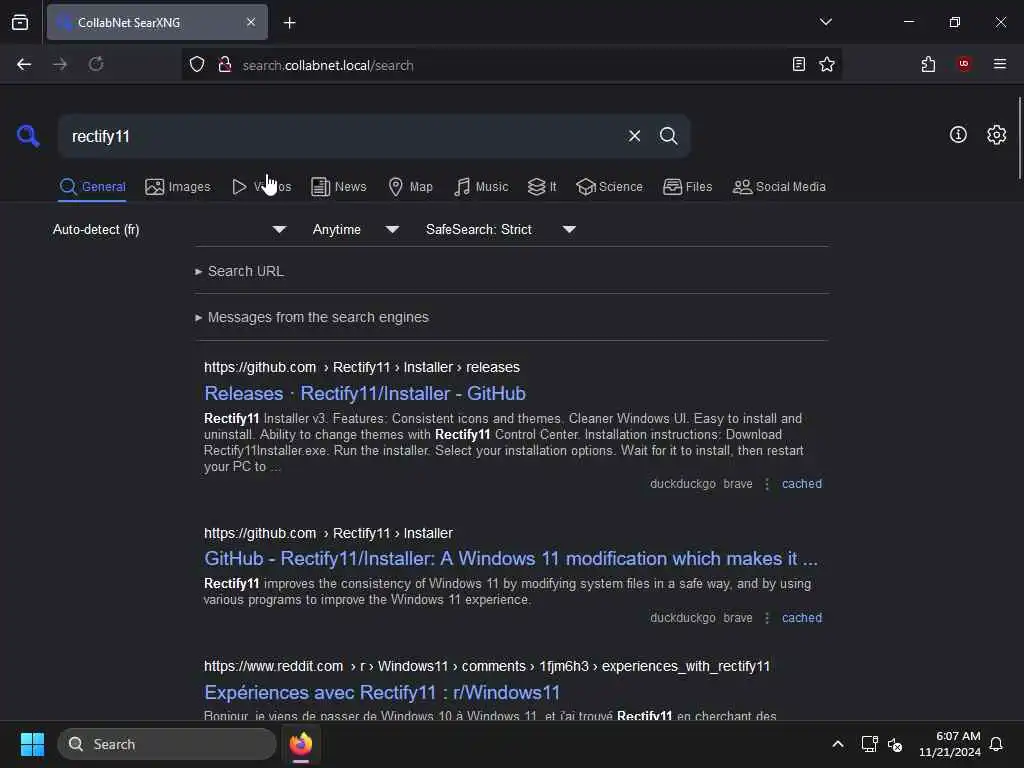Switch to the Map category tab
The image size is (1024, 768).
(x=410, y=187)
